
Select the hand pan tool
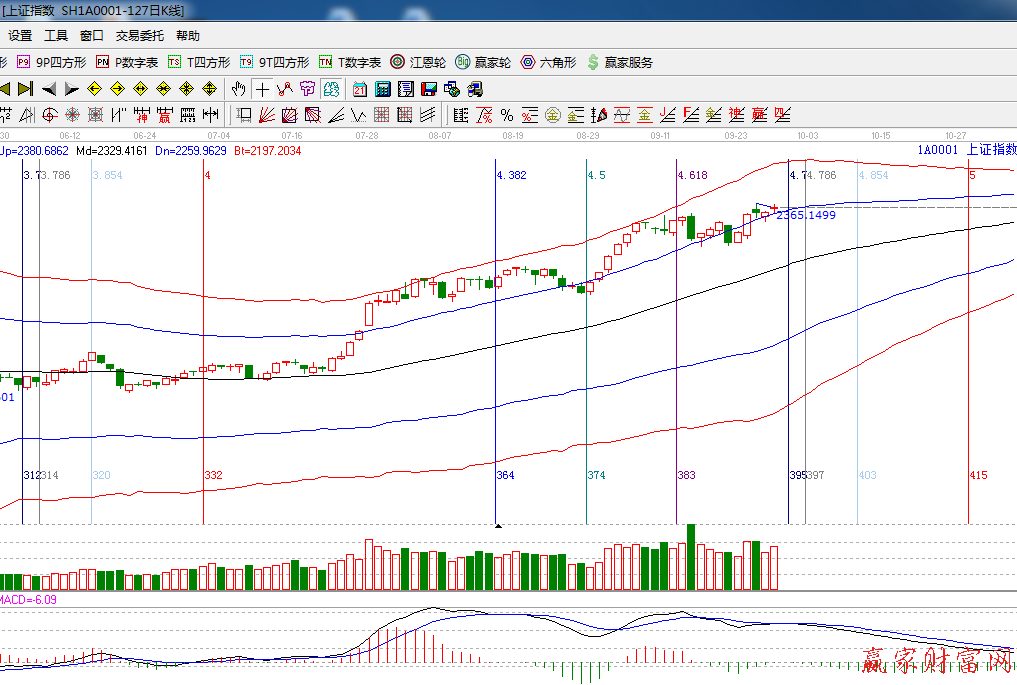coord(239,89)
